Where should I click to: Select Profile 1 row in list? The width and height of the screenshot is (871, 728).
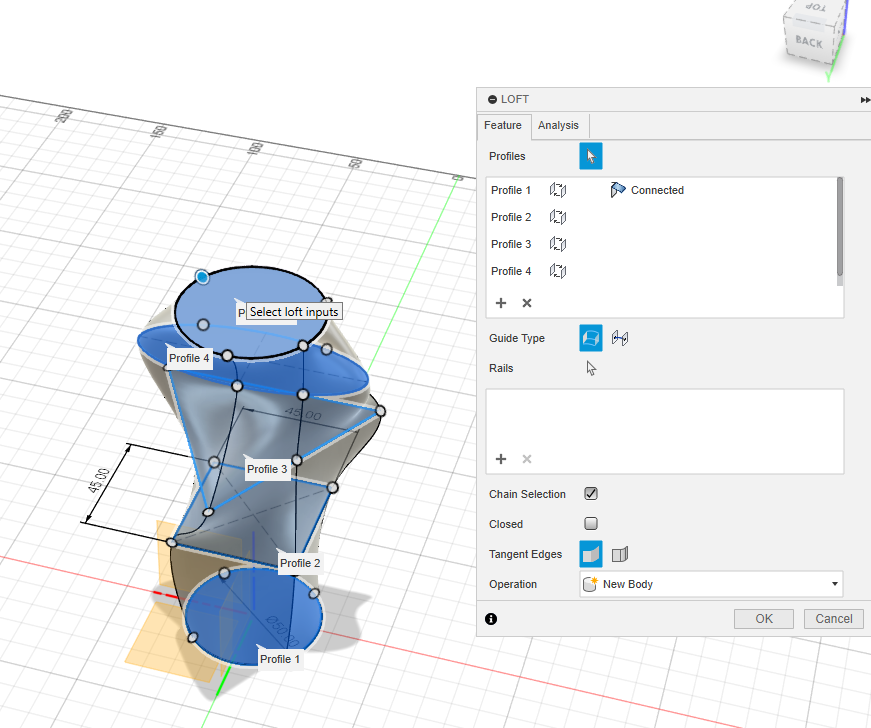tap(661, 190)
